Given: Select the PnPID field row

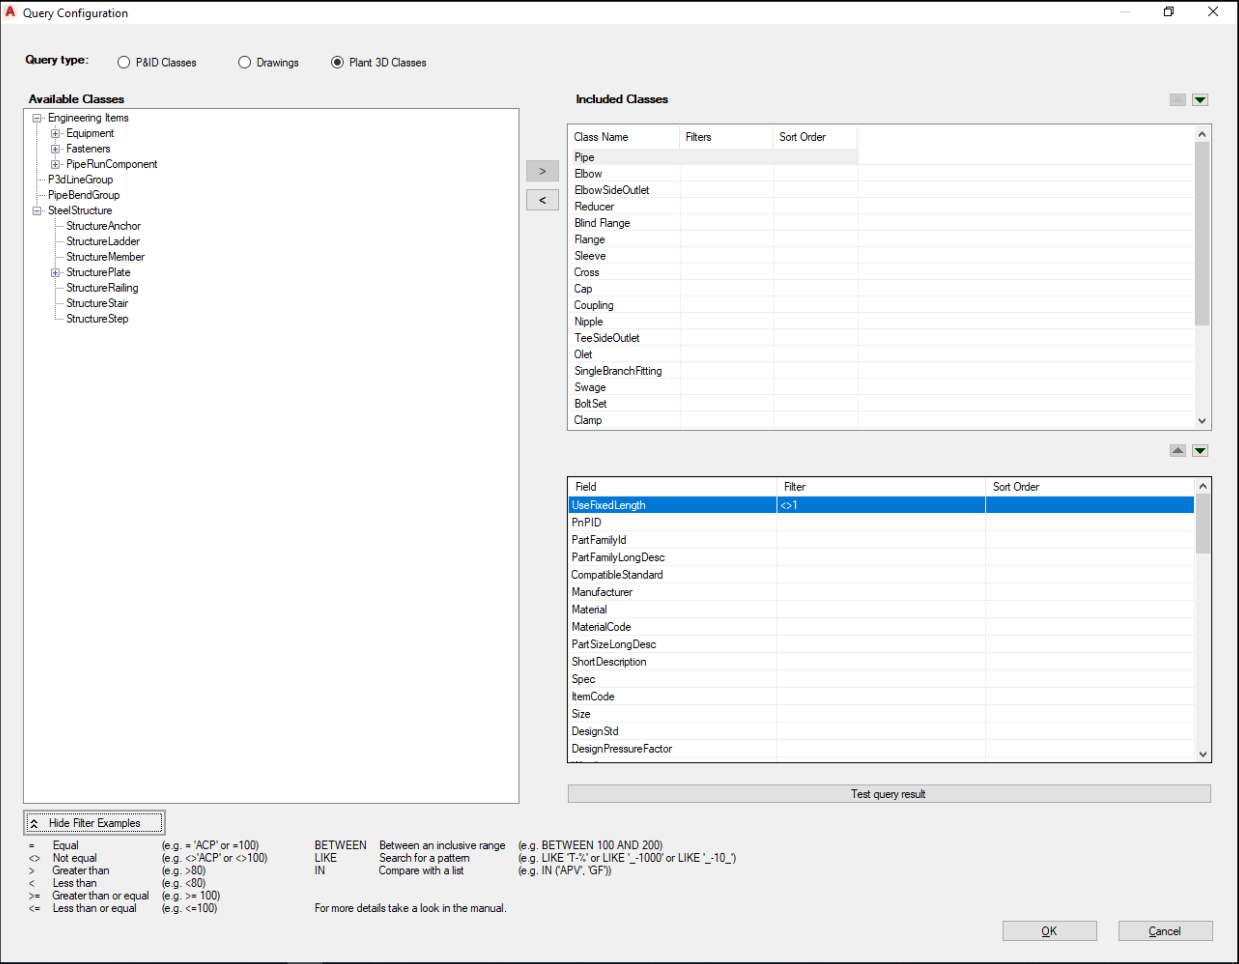Looking at the screenshot, I should point(881,523).
